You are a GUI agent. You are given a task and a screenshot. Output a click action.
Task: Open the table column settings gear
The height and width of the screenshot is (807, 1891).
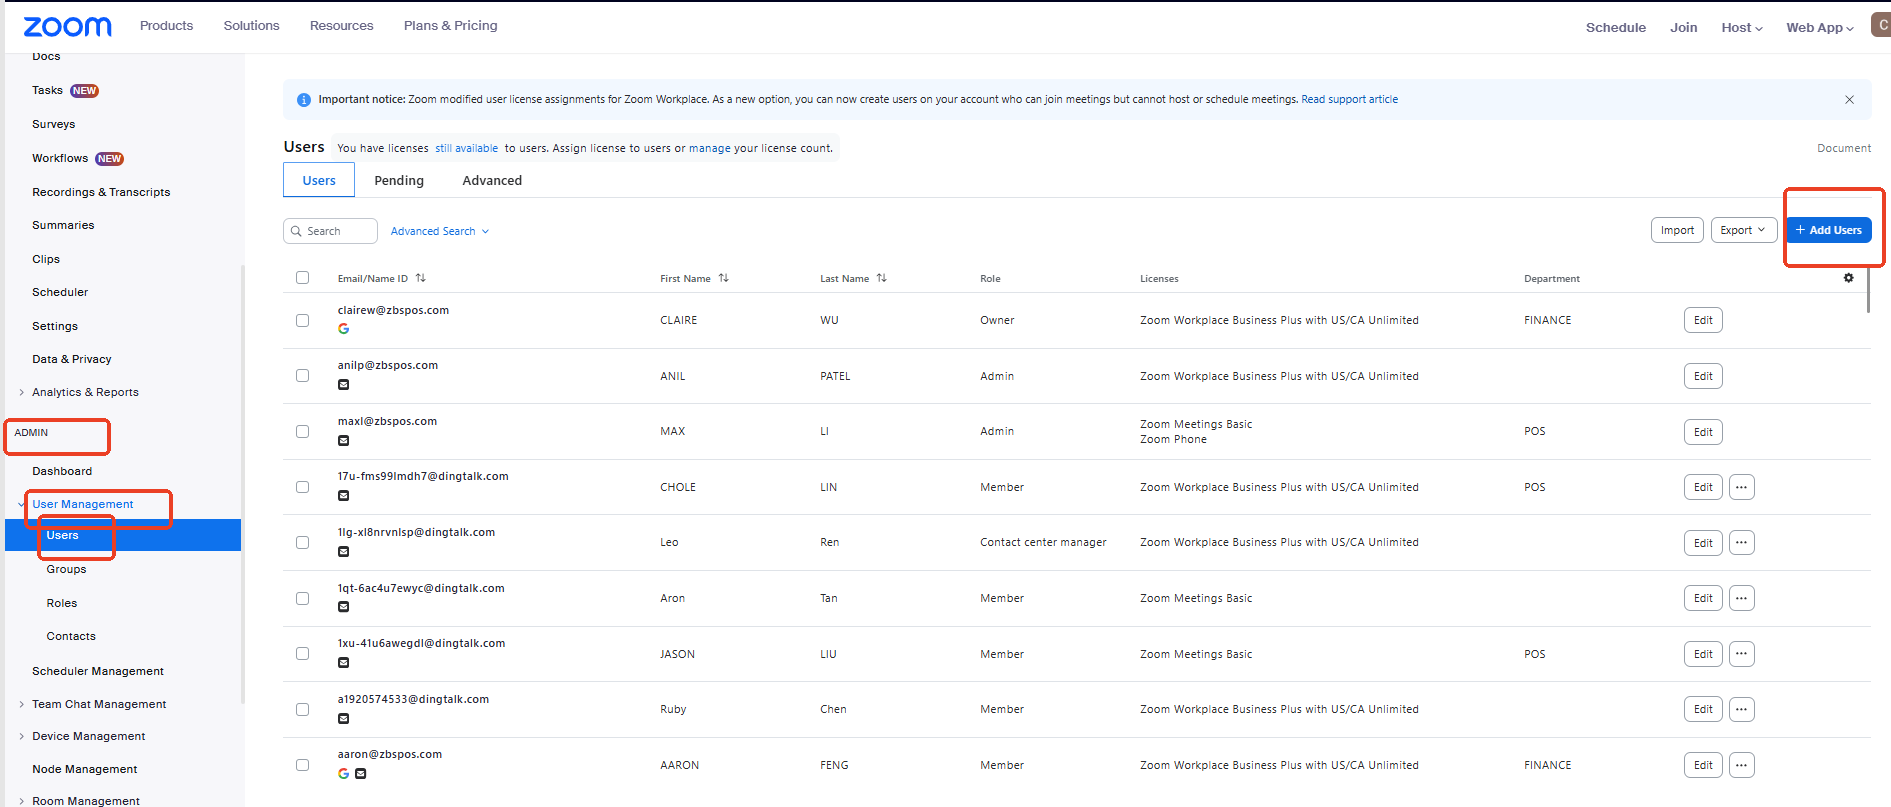coord(1848,278)
